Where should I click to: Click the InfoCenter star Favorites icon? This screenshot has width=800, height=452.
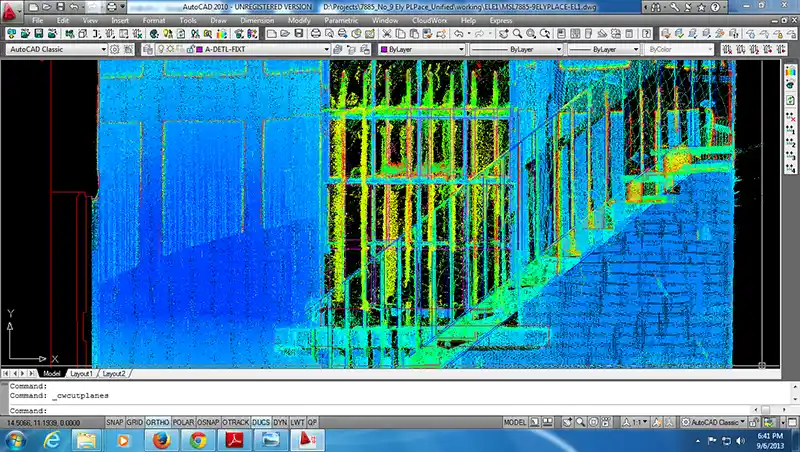click(x=702, y=7)
